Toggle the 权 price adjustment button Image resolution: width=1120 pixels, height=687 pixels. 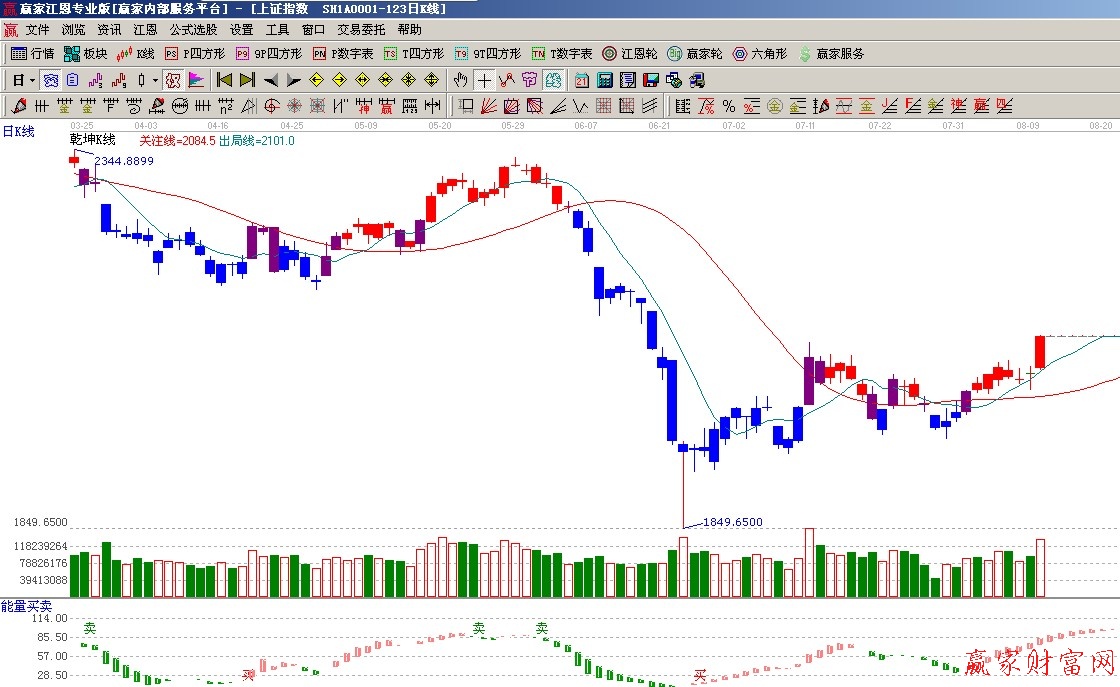coord(173,80)
